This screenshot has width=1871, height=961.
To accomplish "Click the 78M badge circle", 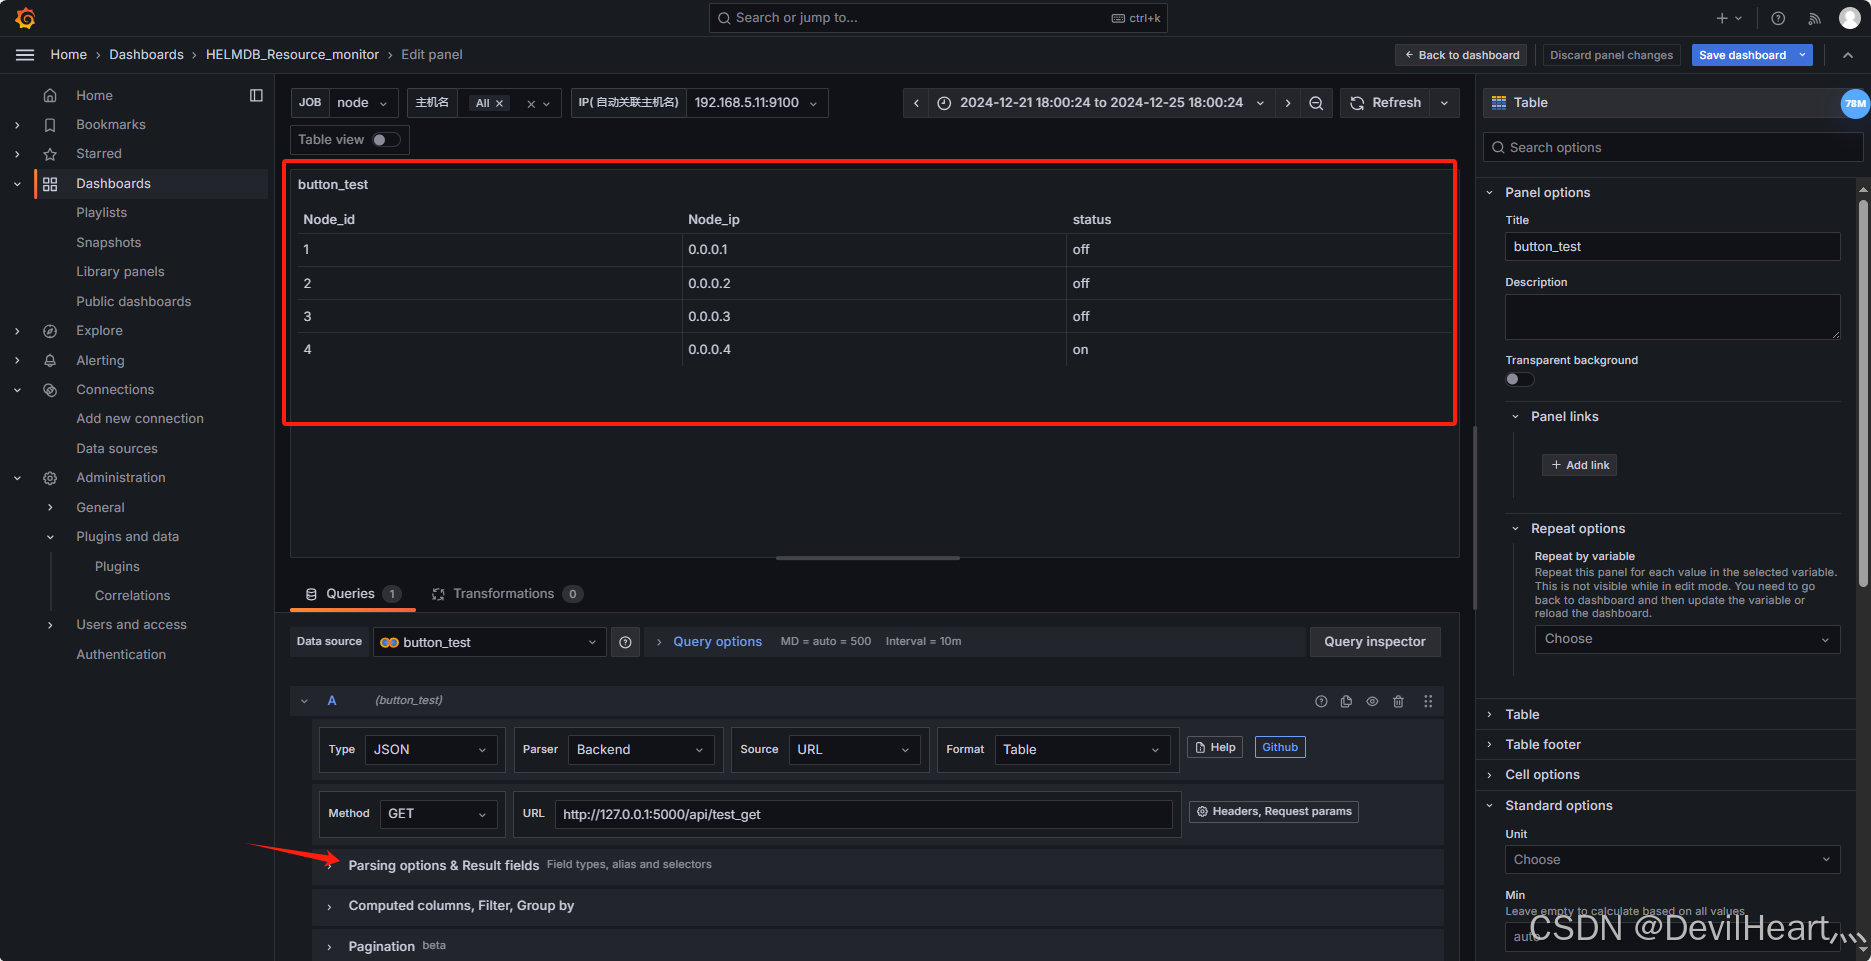I will click(1855, 103).
